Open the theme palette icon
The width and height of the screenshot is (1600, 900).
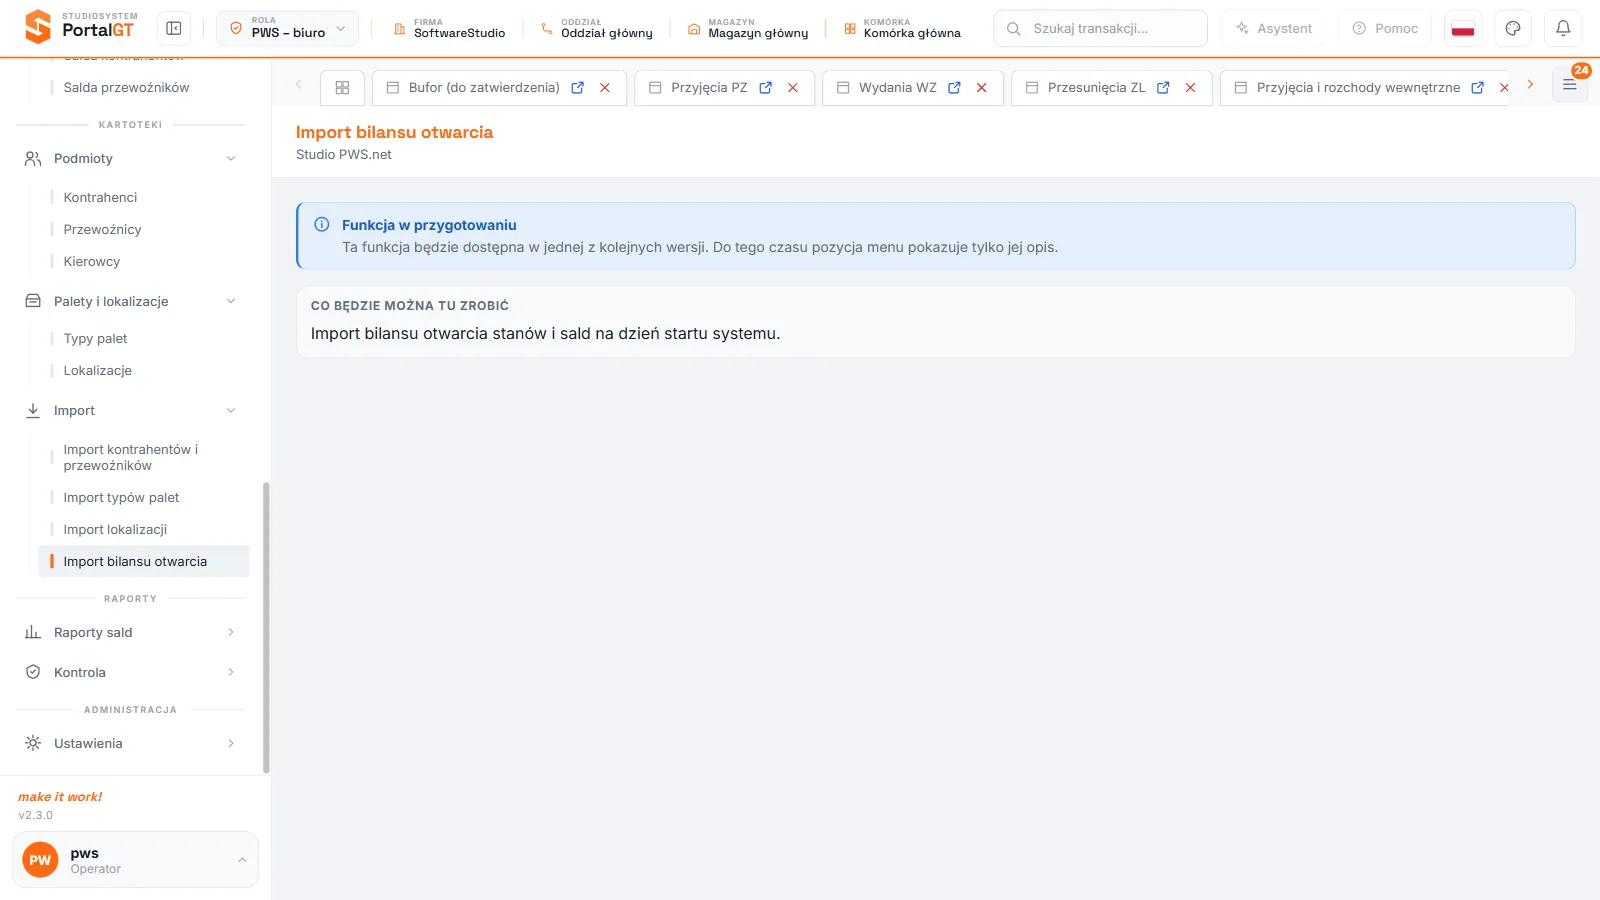(x=1513, y=28)
